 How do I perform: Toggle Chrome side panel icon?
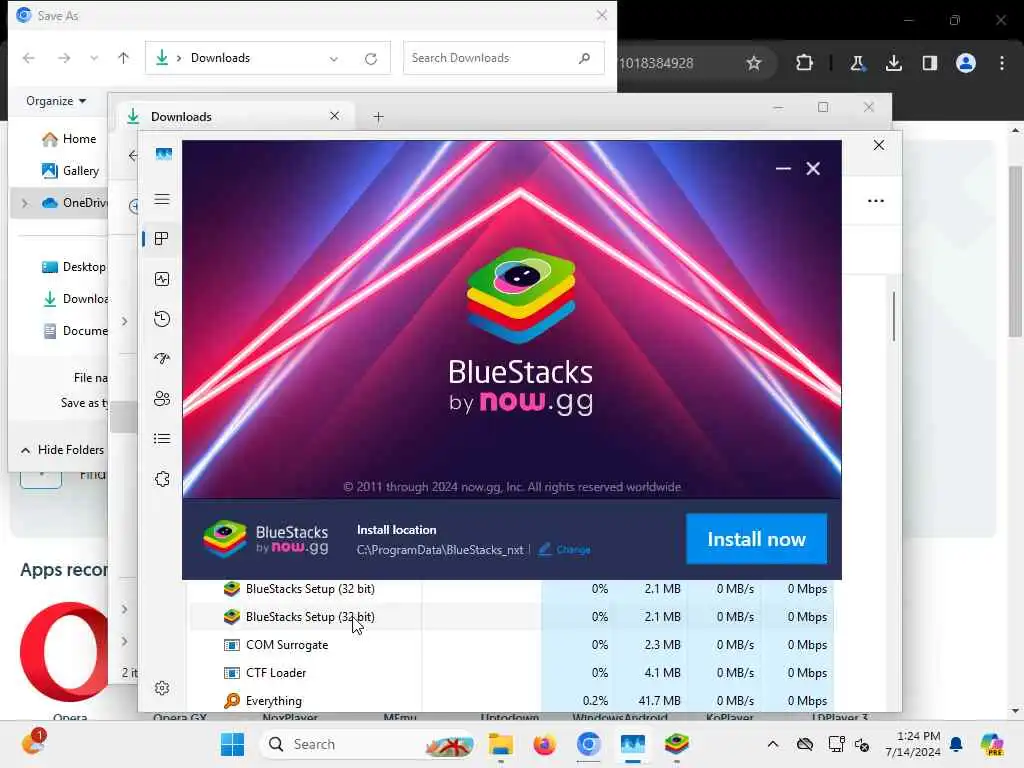point(929,63)
